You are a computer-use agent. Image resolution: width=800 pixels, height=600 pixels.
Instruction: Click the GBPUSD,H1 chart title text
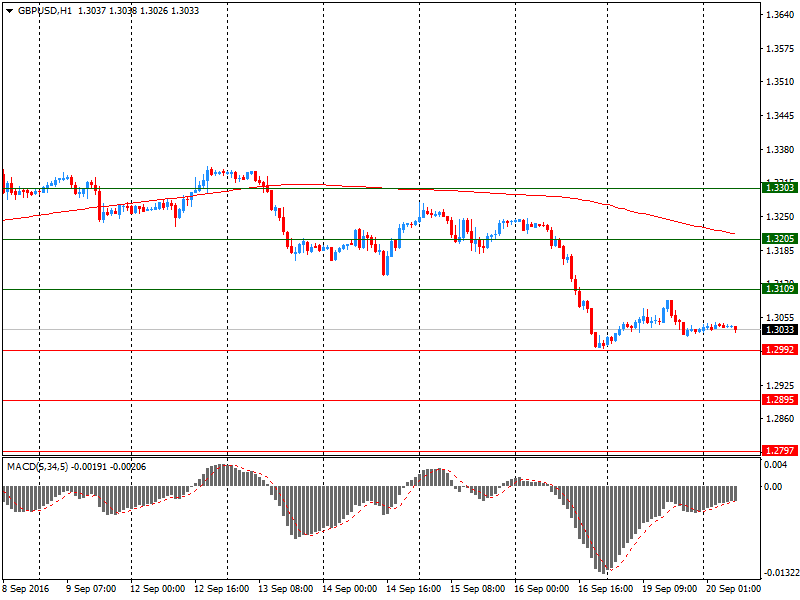[45, 11]
